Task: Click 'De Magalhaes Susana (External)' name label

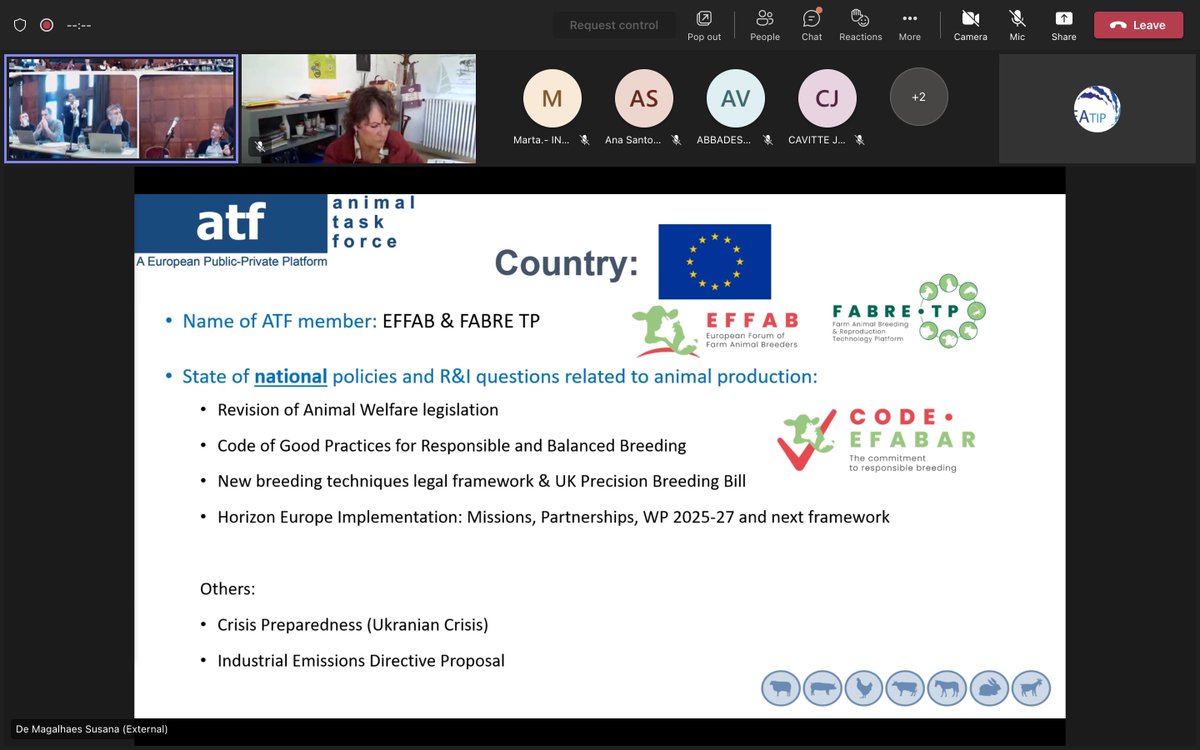Action: coord(92,729)
